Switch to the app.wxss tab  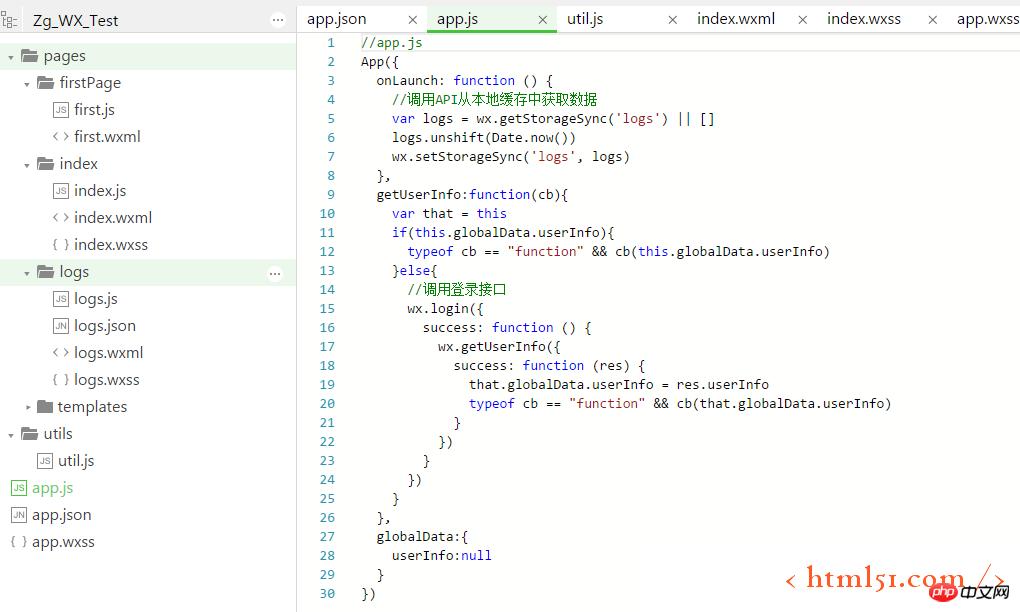(987, 19)
